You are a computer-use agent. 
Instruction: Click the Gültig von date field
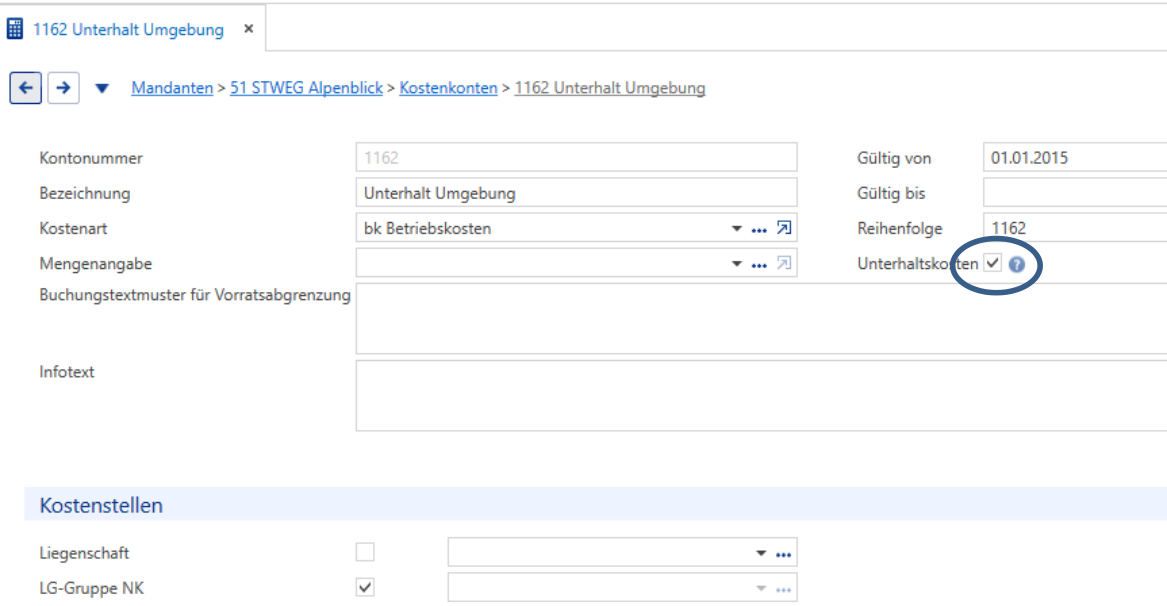(1075, 157)
